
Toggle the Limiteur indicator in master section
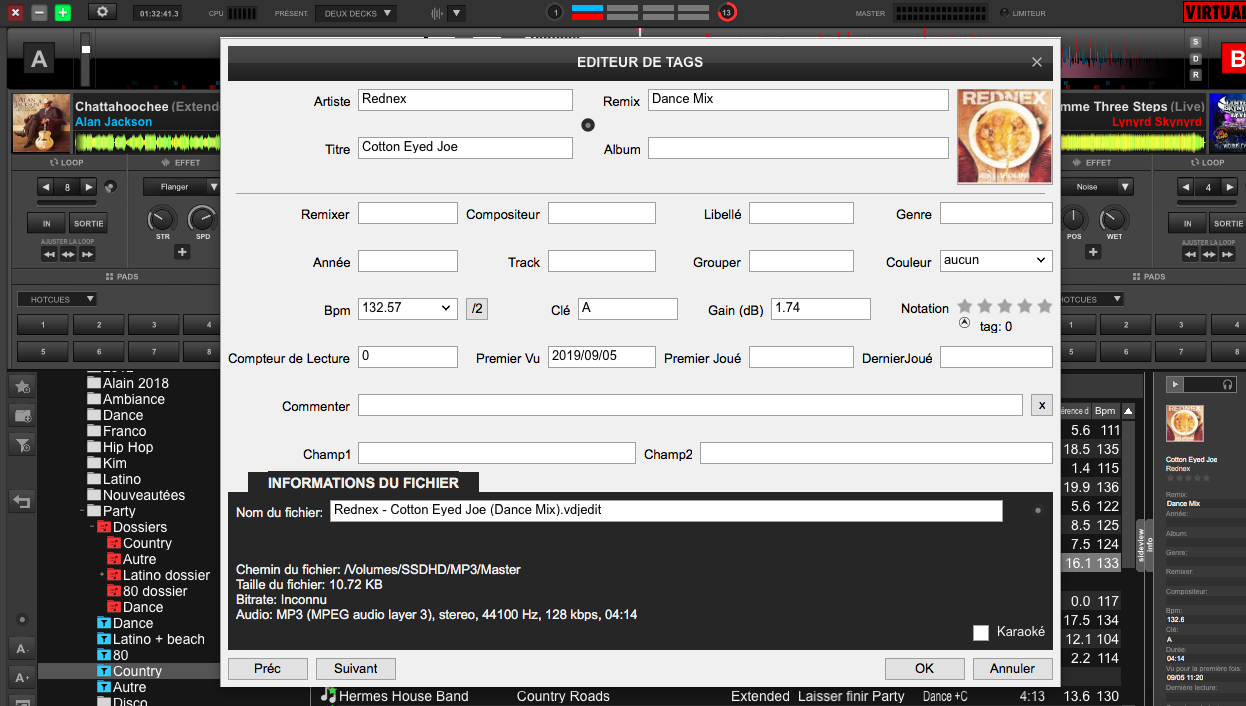1004,13
